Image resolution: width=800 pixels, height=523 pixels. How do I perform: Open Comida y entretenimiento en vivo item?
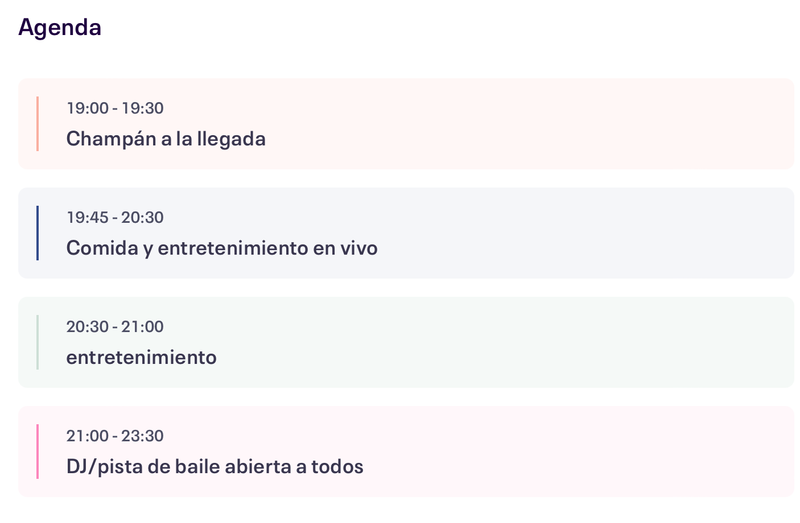pyautogui.click(x=222, y=247)
